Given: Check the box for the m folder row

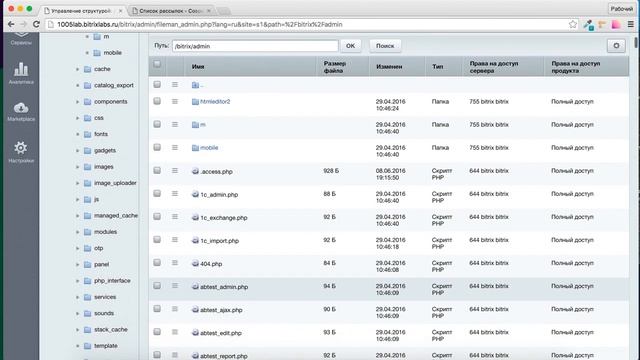Looking at the screenshot, I should click(x=157, y=124).
